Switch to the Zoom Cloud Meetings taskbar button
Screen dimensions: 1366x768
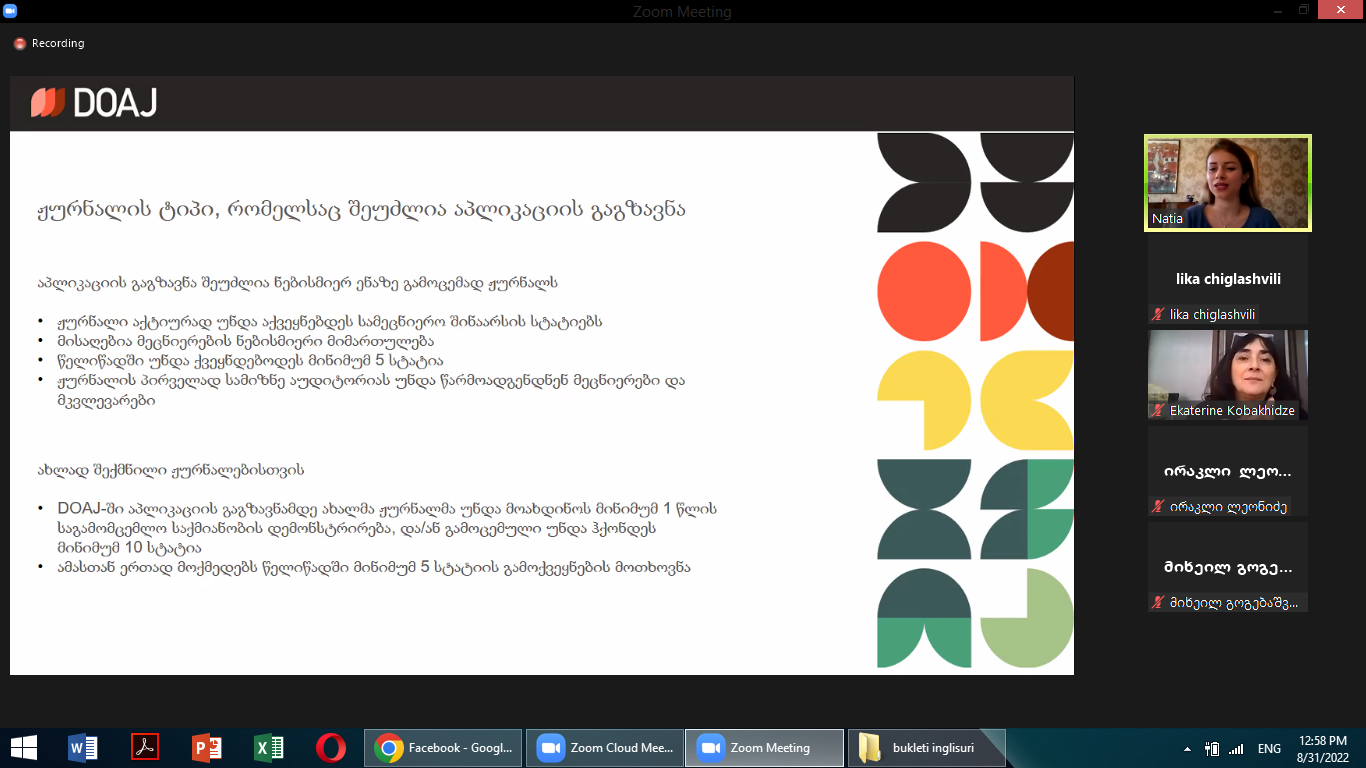(x=604, y=747)
